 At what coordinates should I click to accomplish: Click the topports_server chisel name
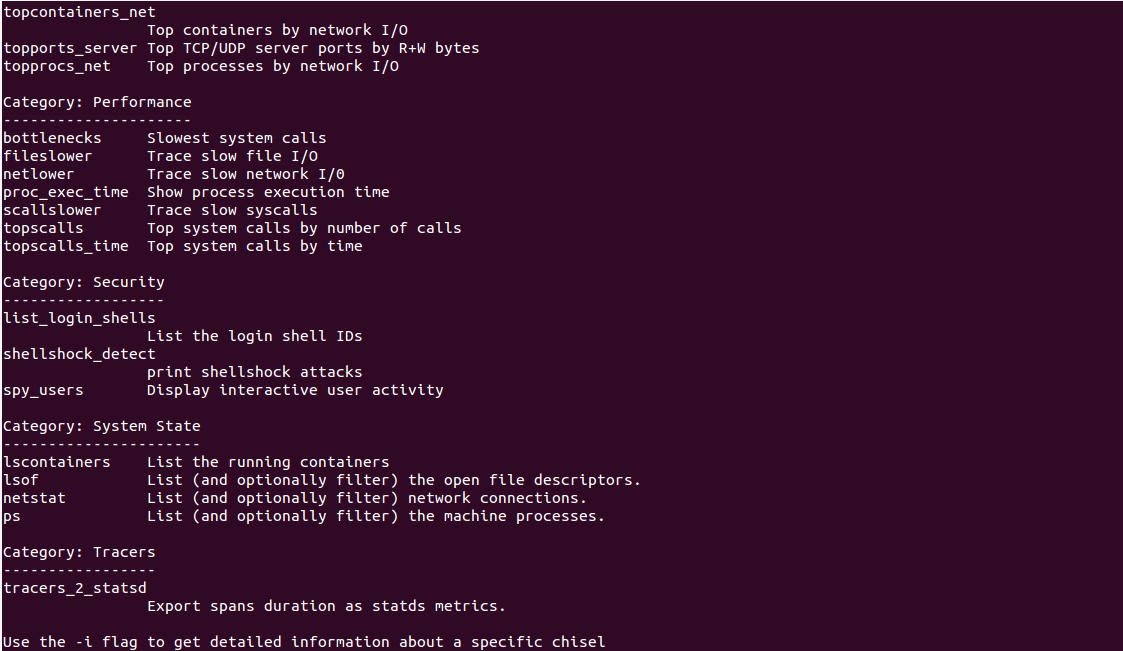point(70,48)
